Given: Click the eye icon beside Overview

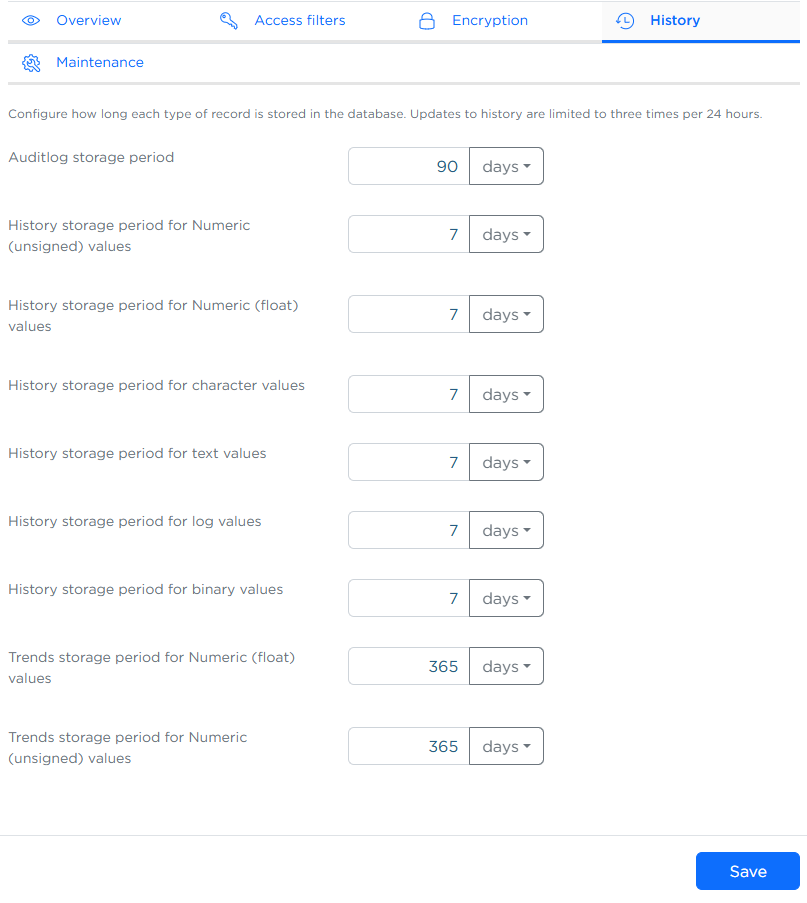Looking at the screenshot, I should point(31,20).
